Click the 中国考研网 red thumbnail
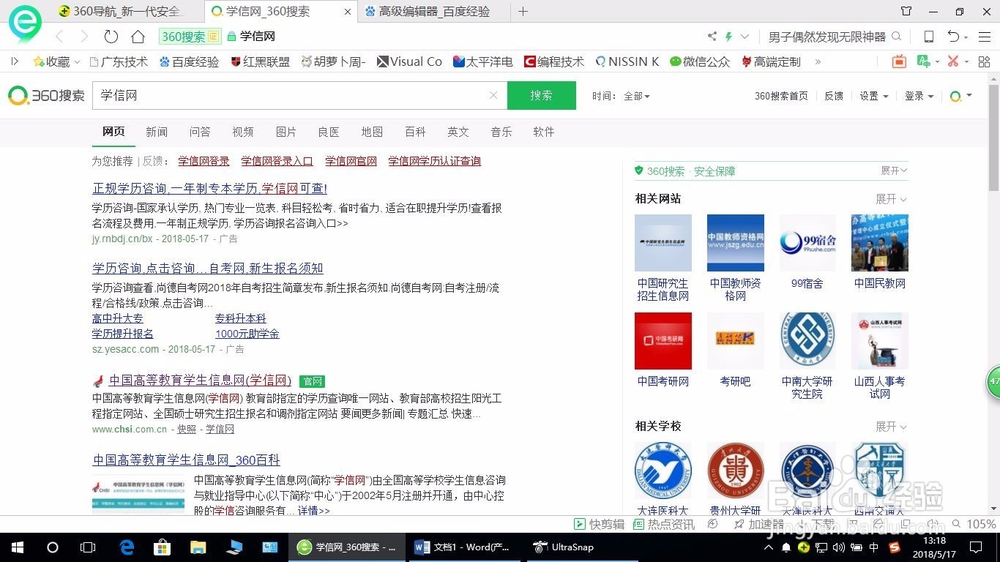 tap(663, 341)
